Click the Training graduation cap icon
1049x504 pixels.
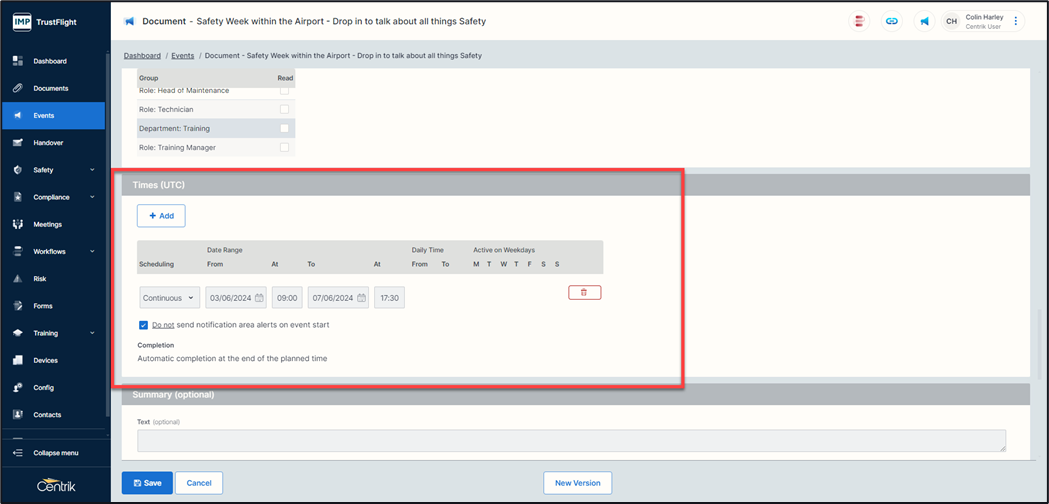pyautogui.click(x=18, y=333)
